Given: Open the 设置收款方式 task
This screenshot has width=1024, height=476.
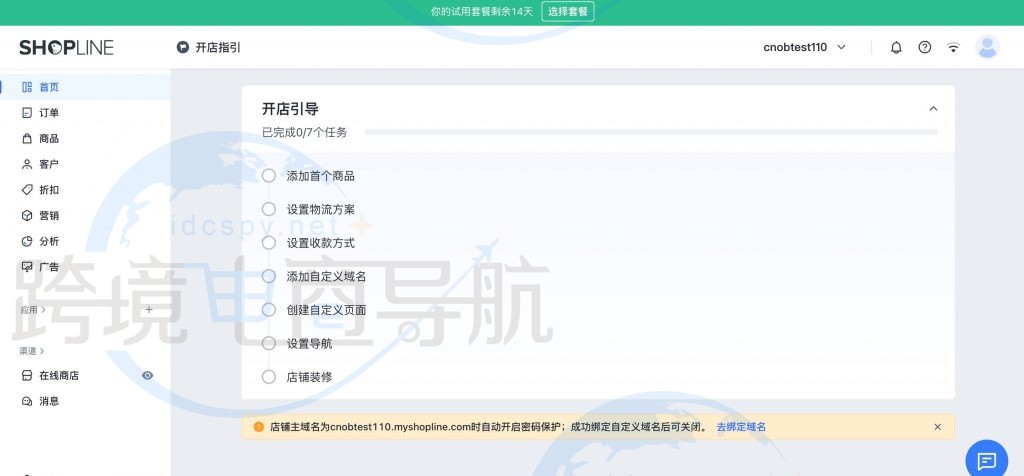Looking at the screenshot, I should click(321, 243).
